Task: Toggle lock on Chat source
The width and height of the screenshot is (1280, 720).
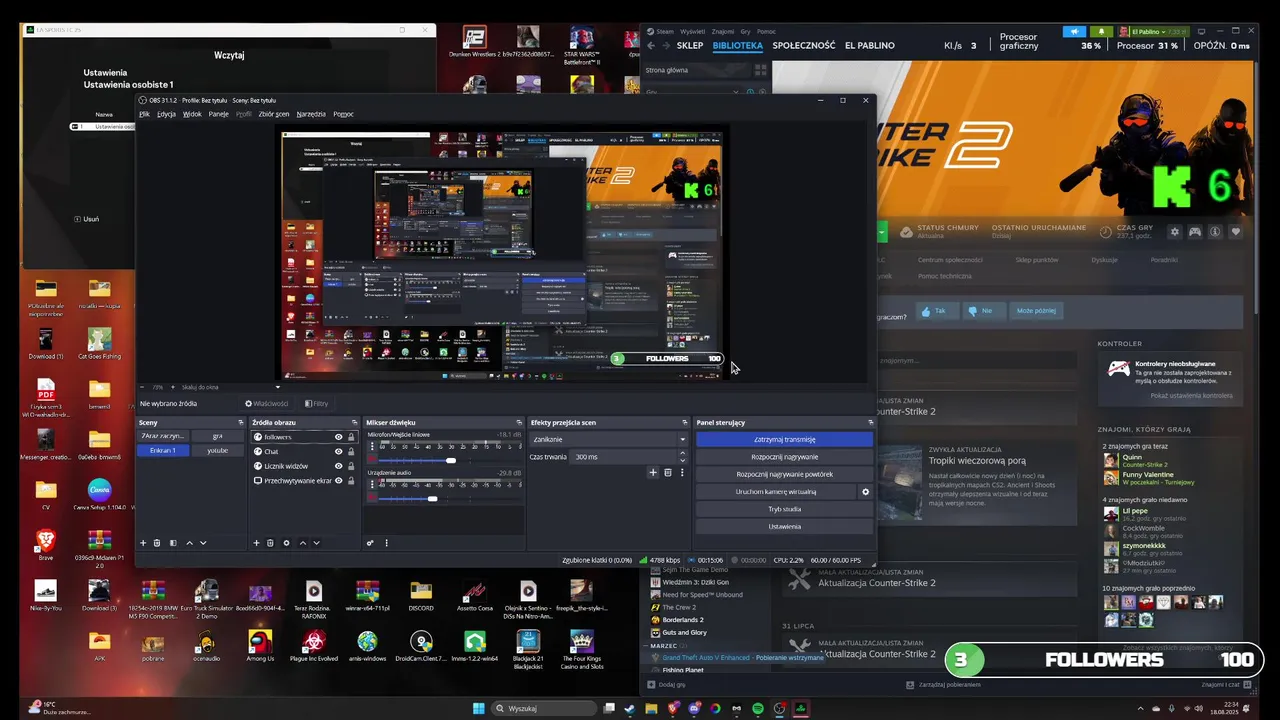Action: point(351,452)
